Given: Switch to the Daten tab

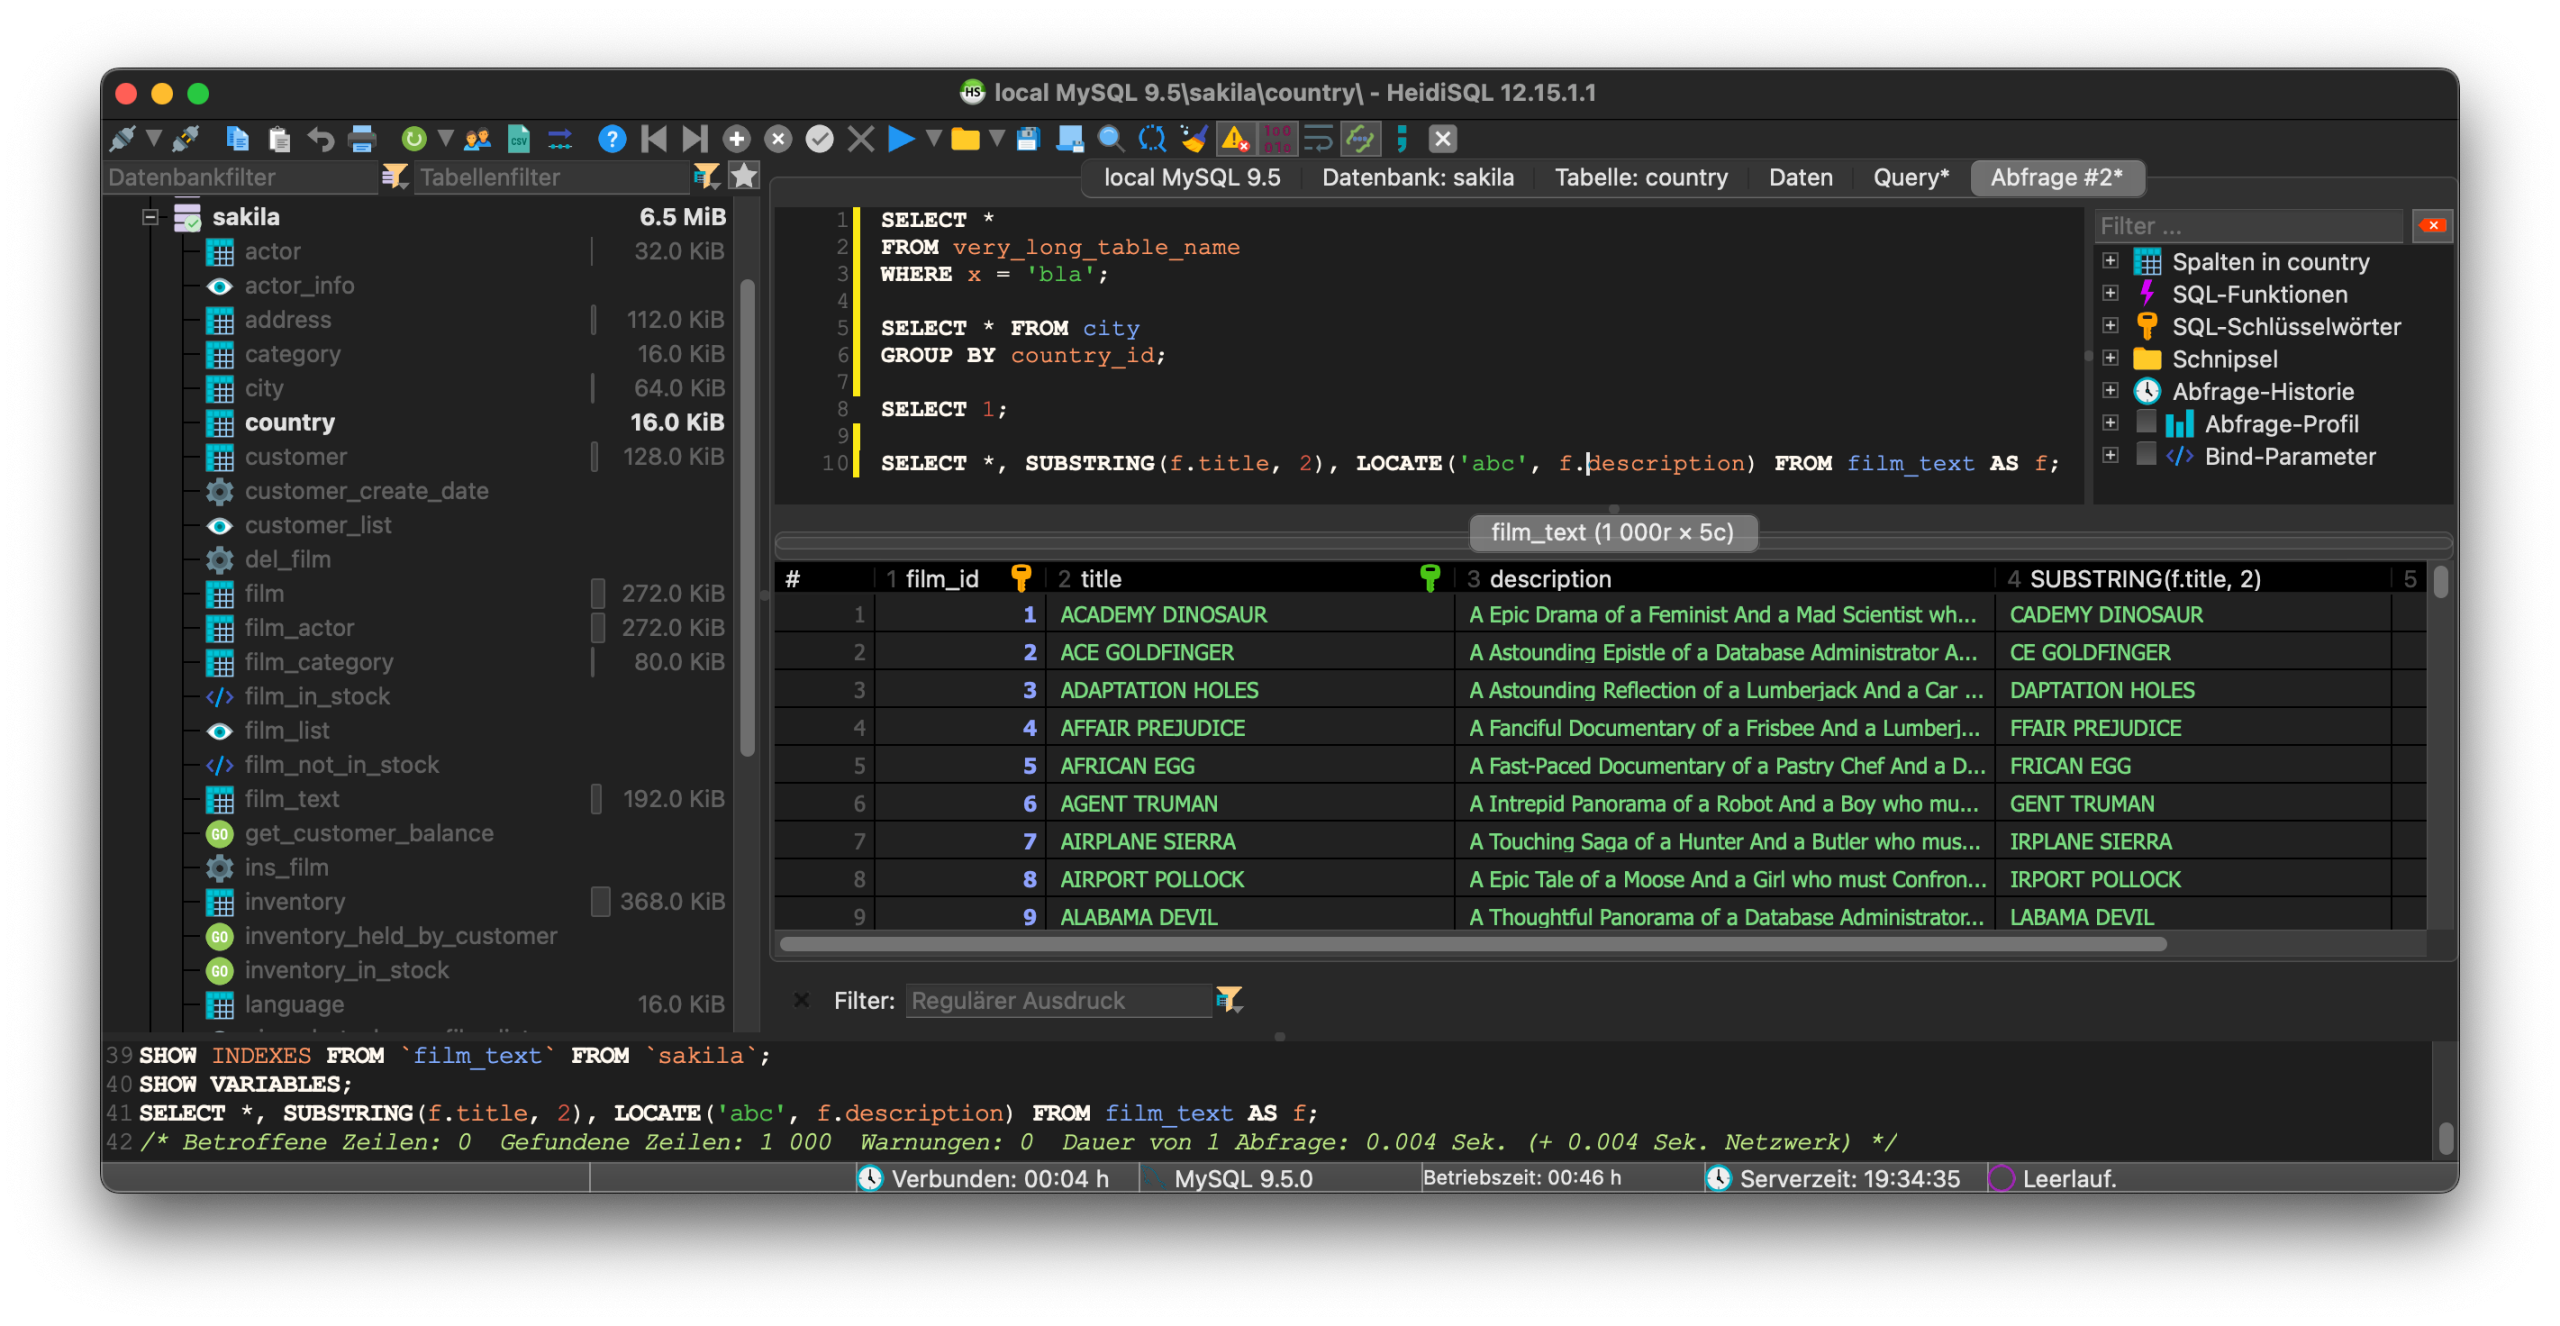Looking at the screenshot, I should (x=1800, y=178).
